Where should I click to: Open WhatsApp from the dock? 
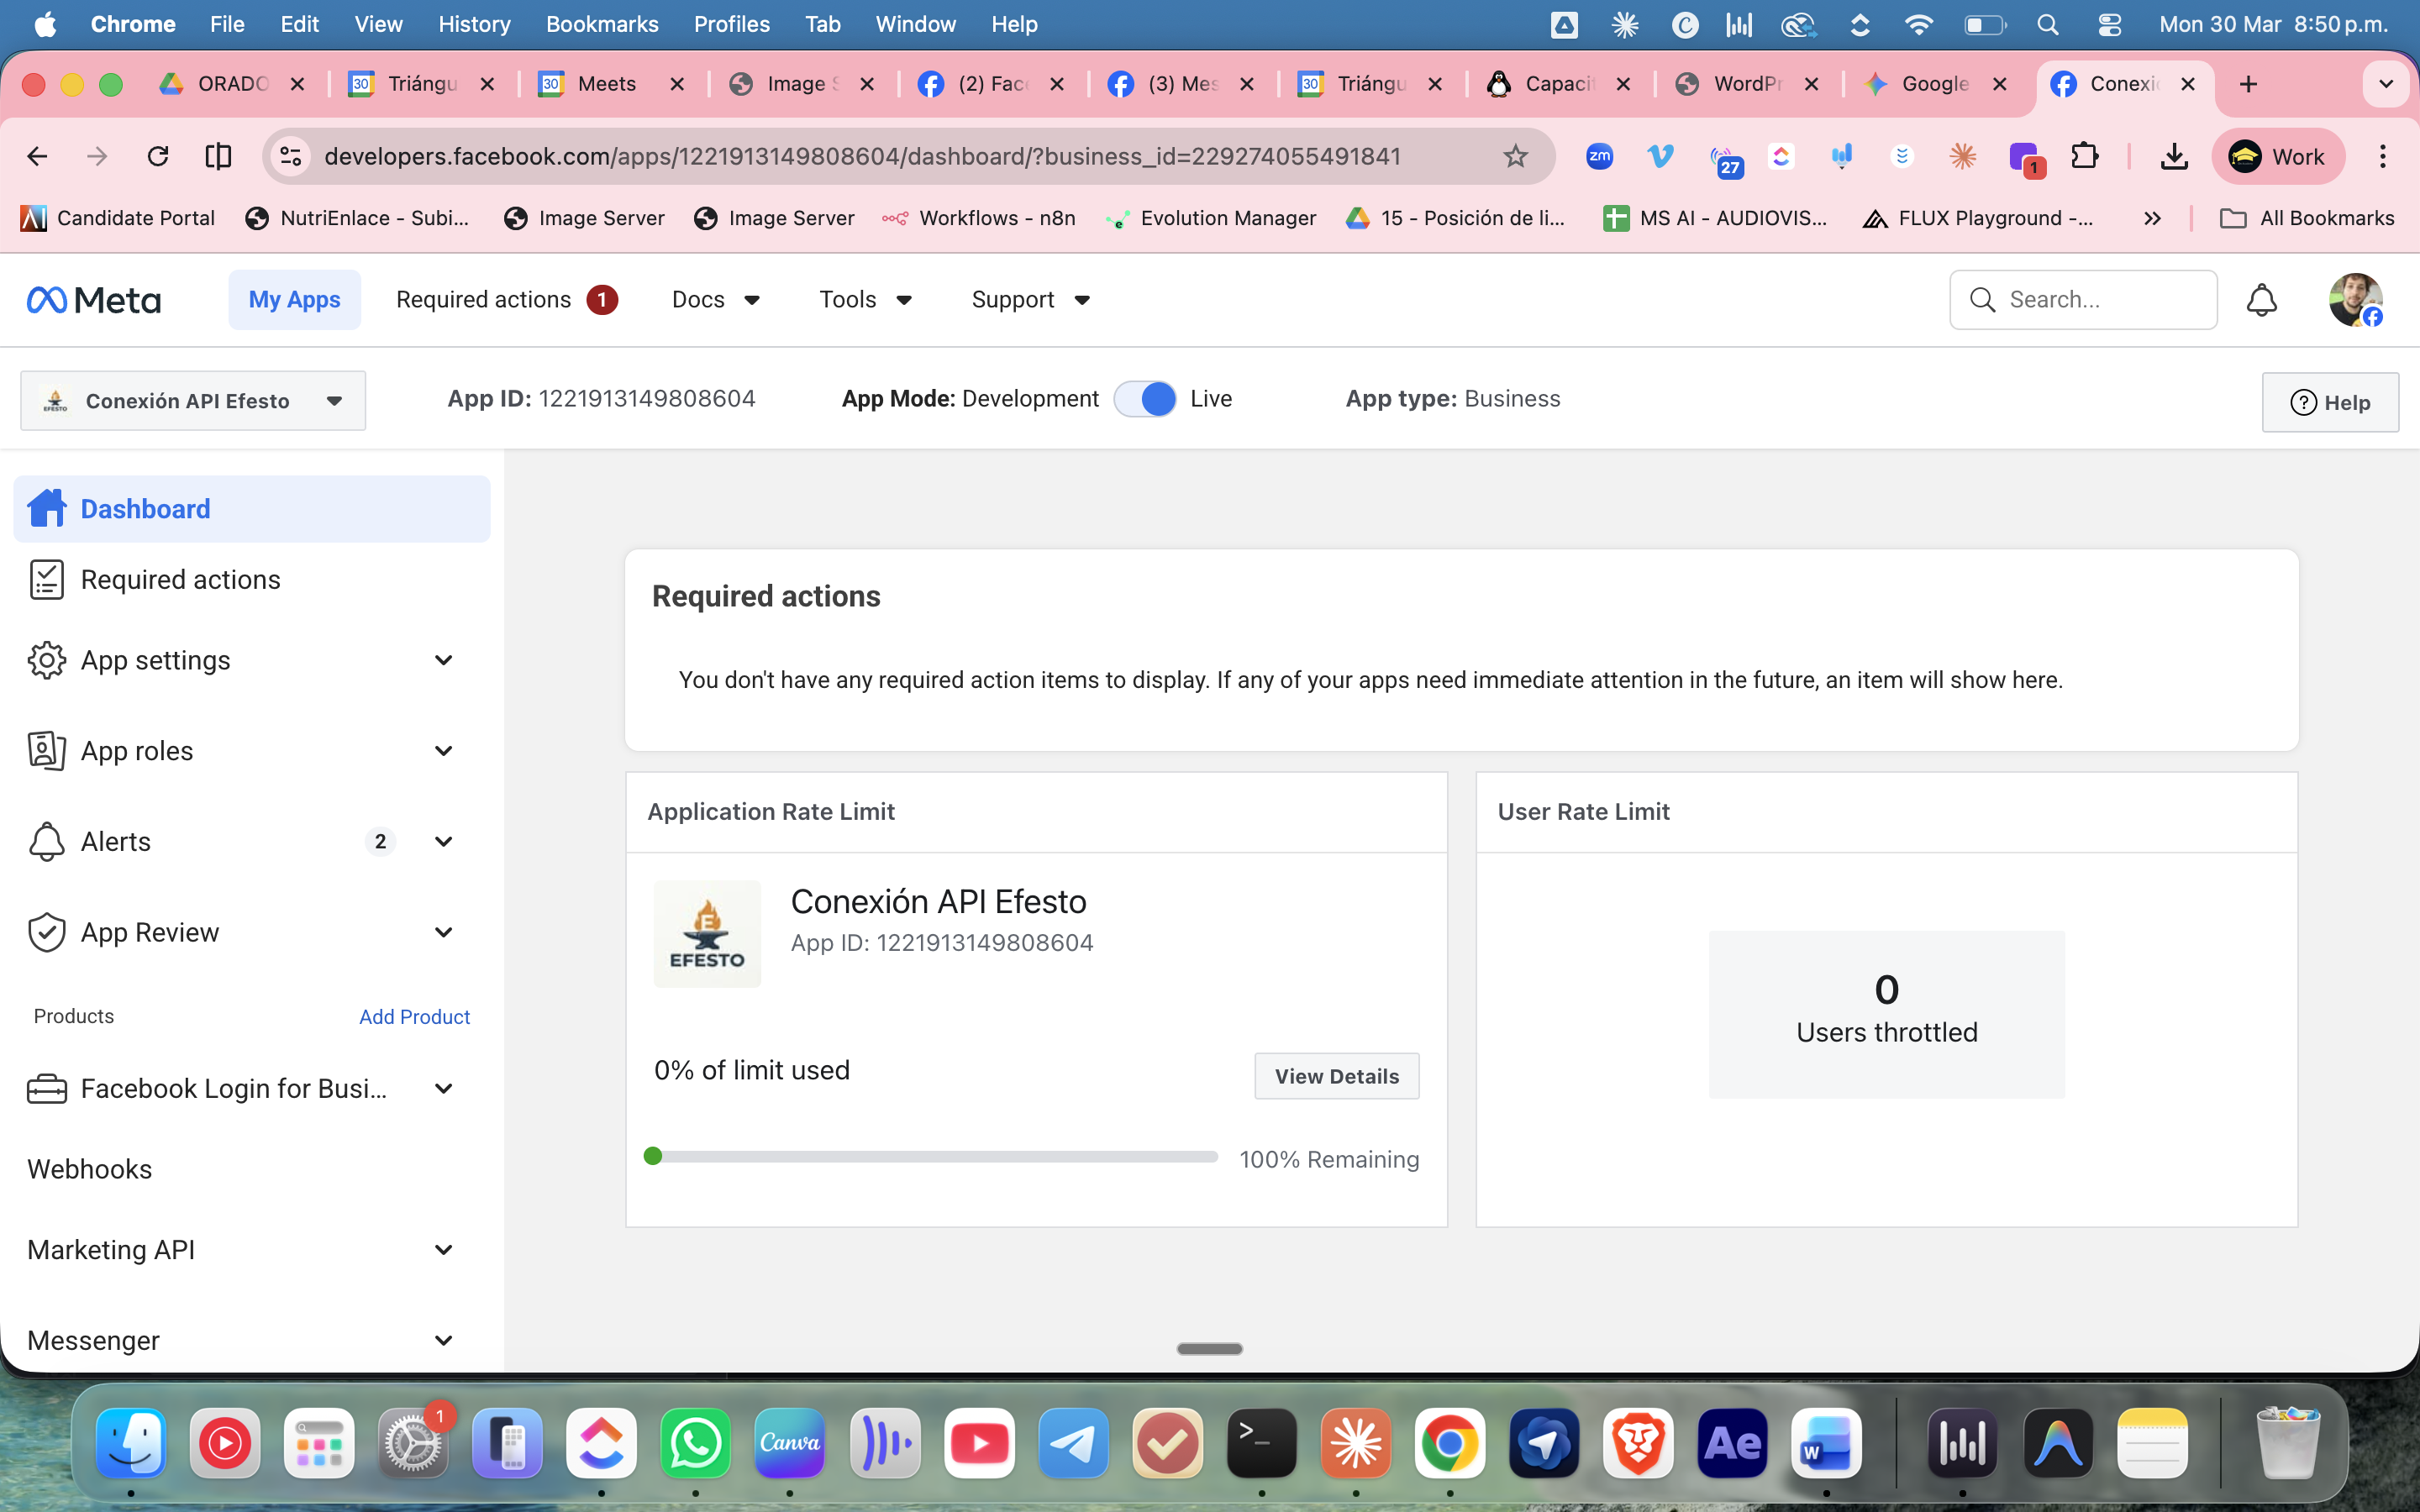pos(695,1443)
